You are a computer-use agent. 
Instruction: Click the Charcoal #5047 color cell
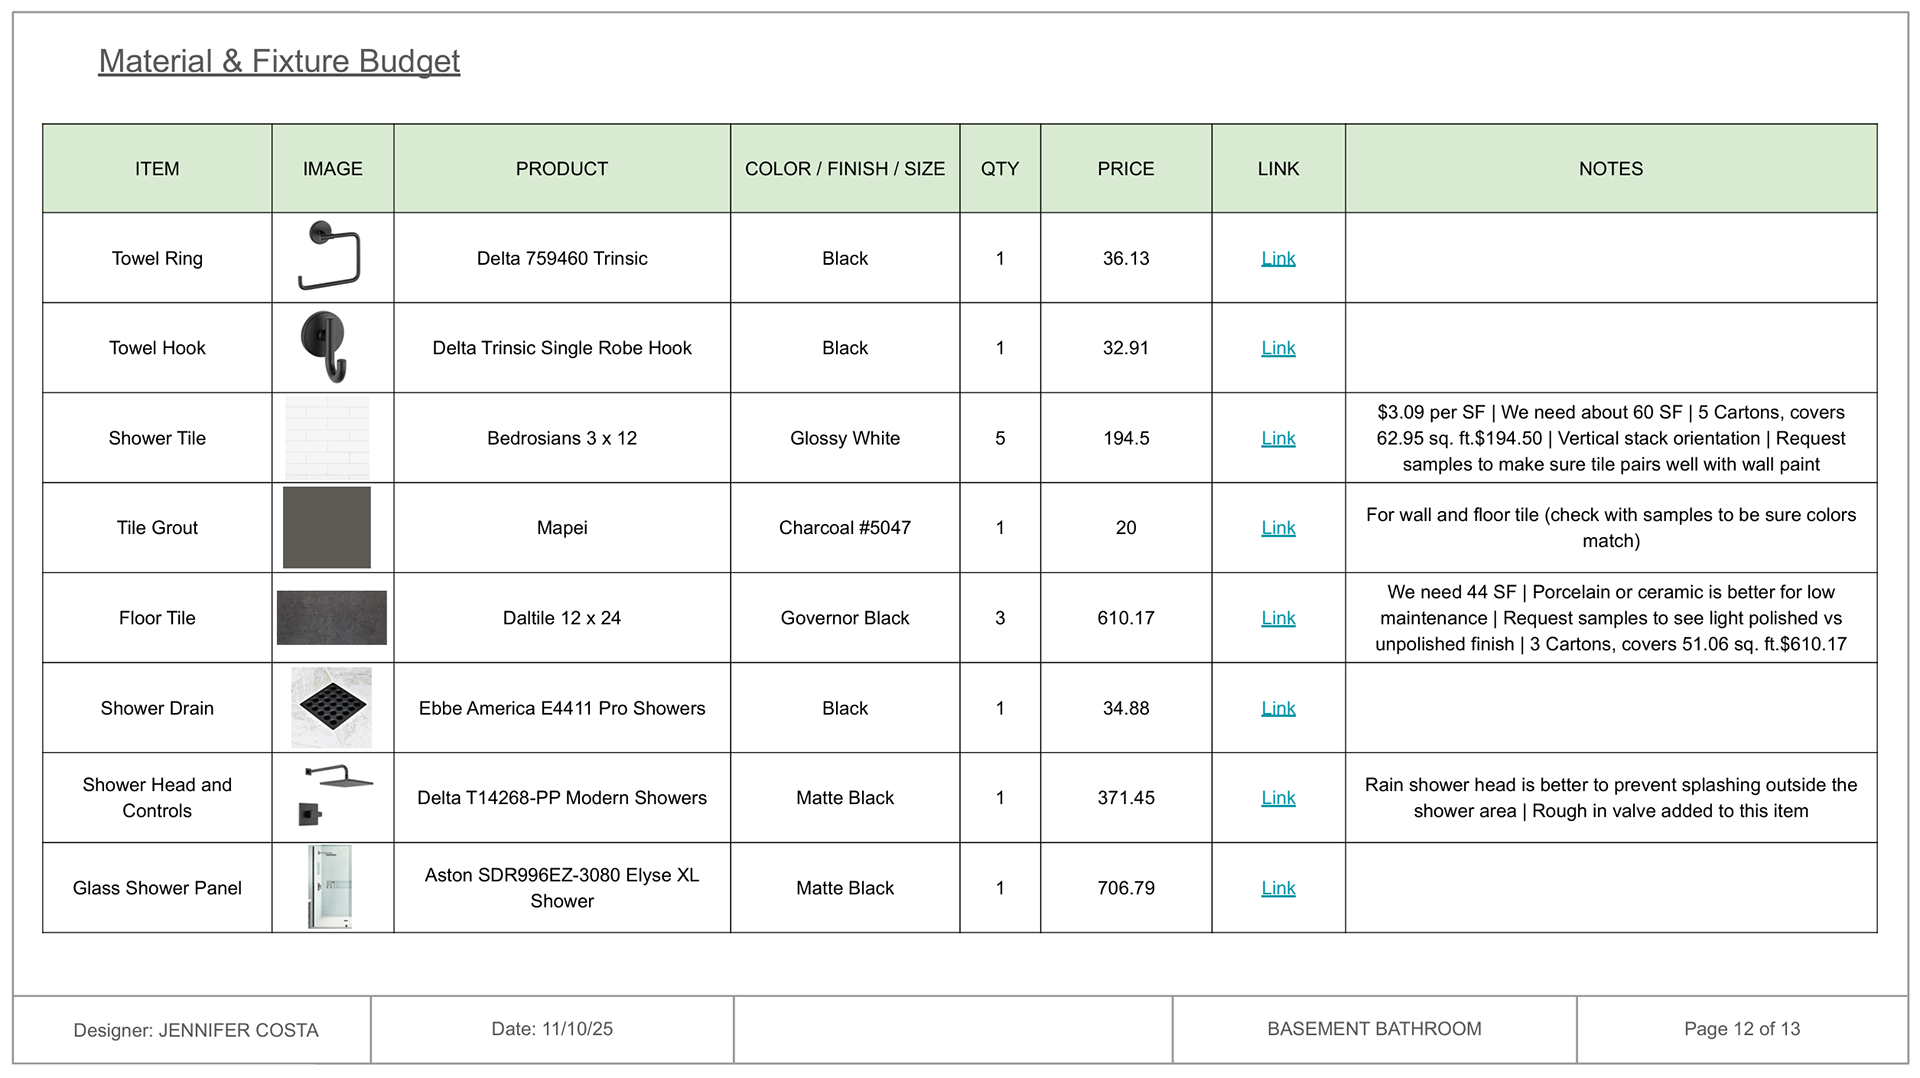[845, 528]
